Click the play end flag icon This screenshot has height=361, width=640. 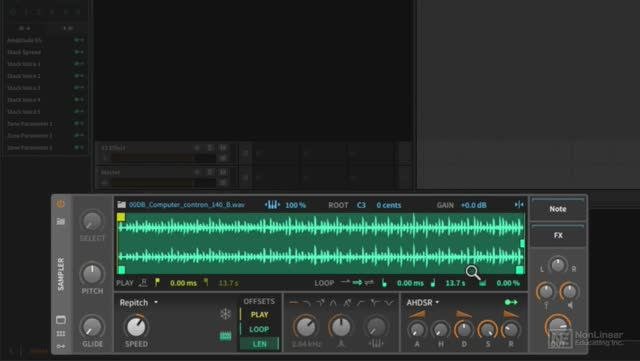pos(206,282)
